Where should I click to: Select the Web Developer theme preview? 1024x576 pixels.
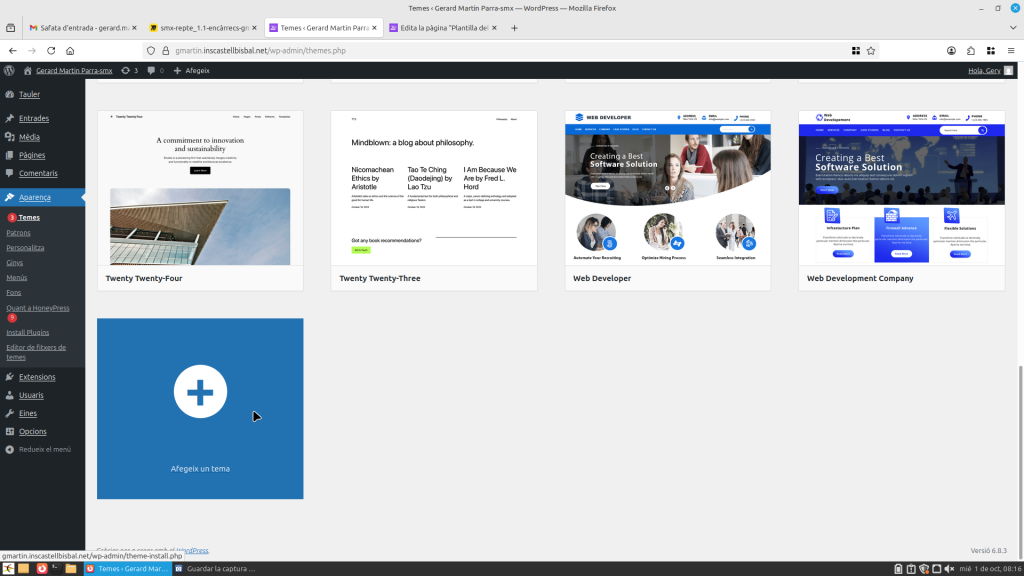tap(668, 188)
